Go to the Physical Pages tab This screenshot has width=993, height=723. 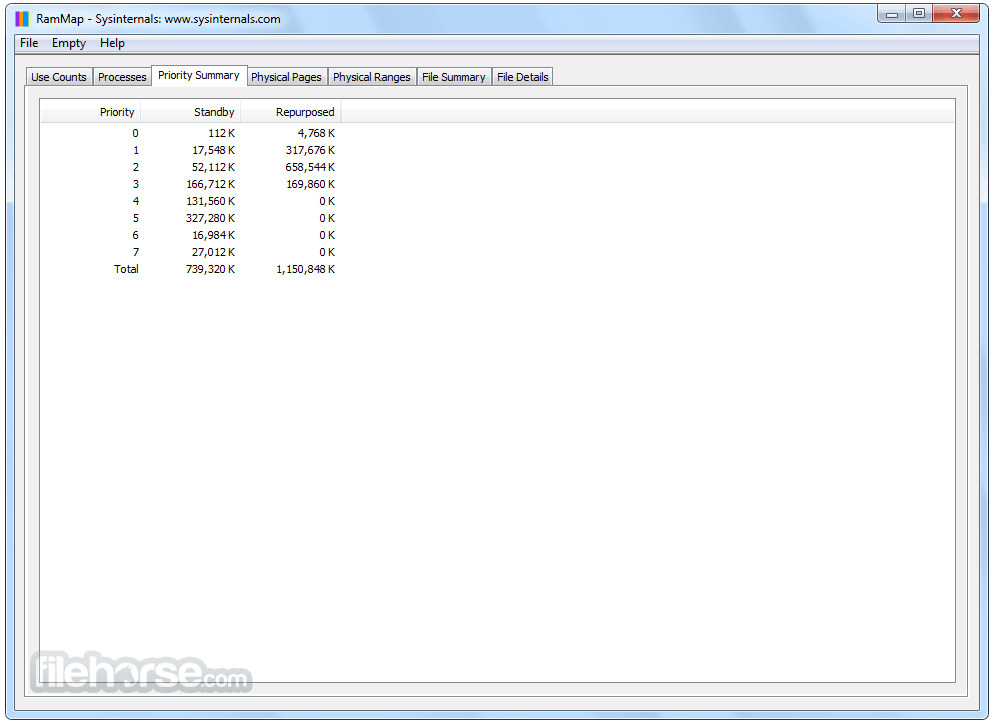(286, 77)
